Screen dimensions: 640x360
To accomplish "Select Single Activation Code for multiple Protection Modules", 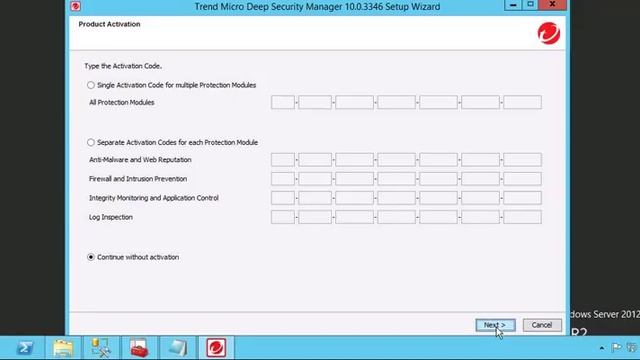I will [91, 85].
